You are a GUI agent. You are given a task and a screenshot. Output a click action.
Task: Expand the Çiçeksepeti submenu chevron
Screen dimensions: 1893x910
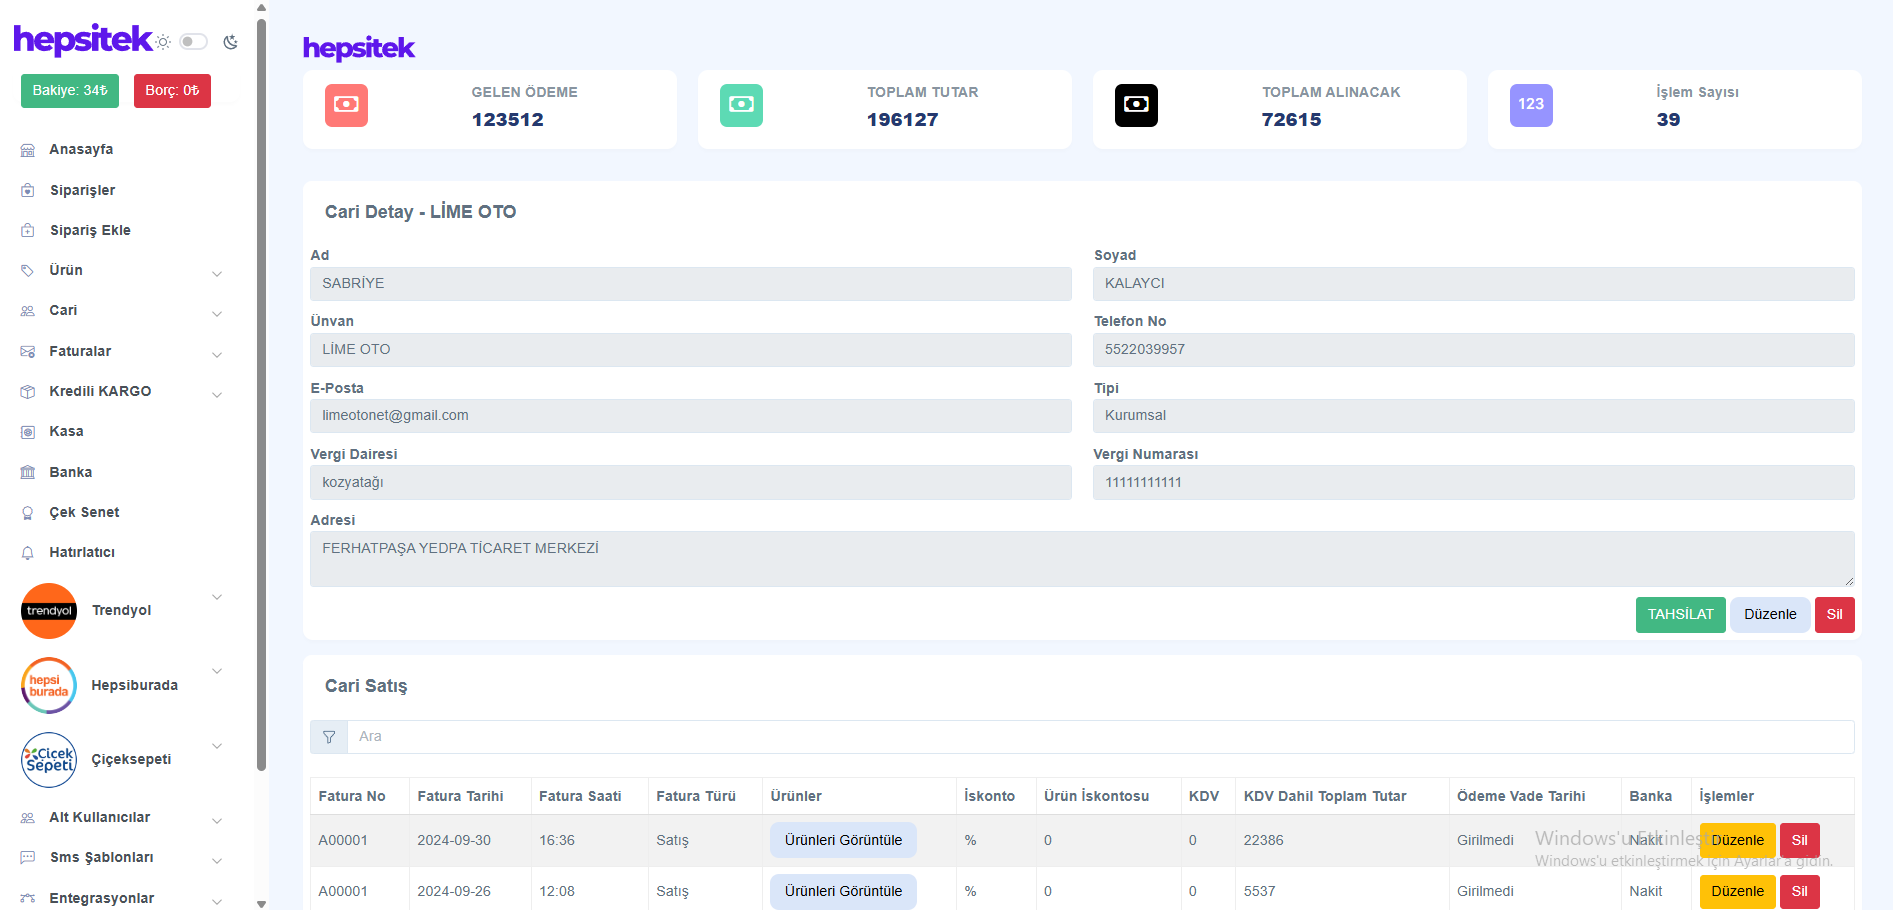(217, 746)
